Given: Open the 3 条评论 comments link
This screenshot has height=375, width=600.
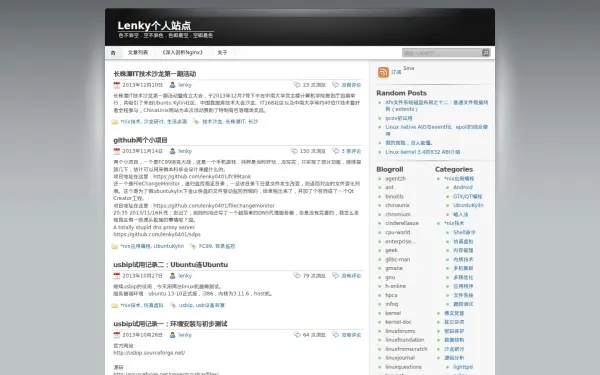Looking at the screenshot, I should click(x=351, y=151).
